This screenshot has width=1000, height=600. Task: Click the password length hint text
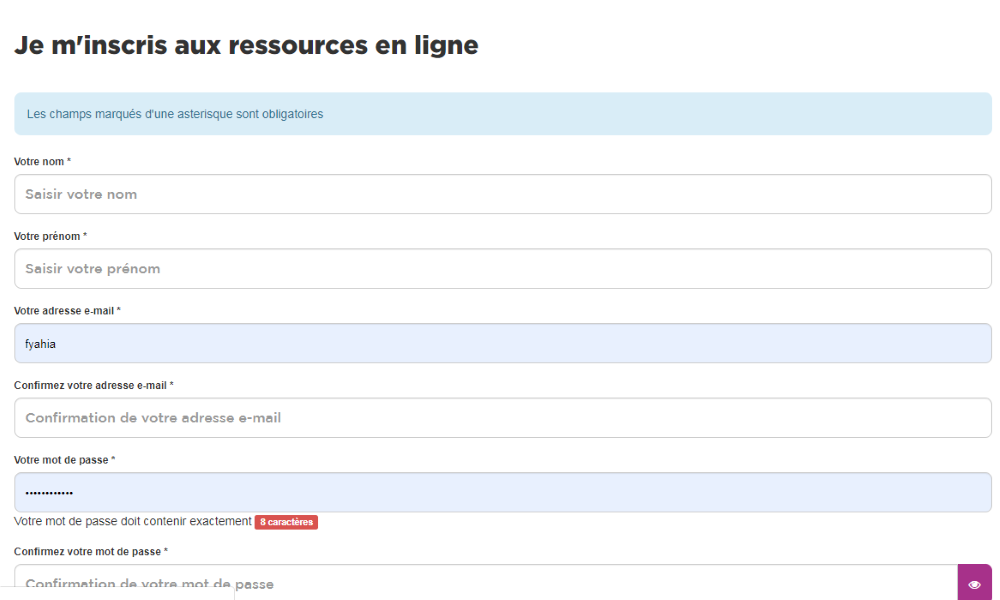tap(133, 522)
